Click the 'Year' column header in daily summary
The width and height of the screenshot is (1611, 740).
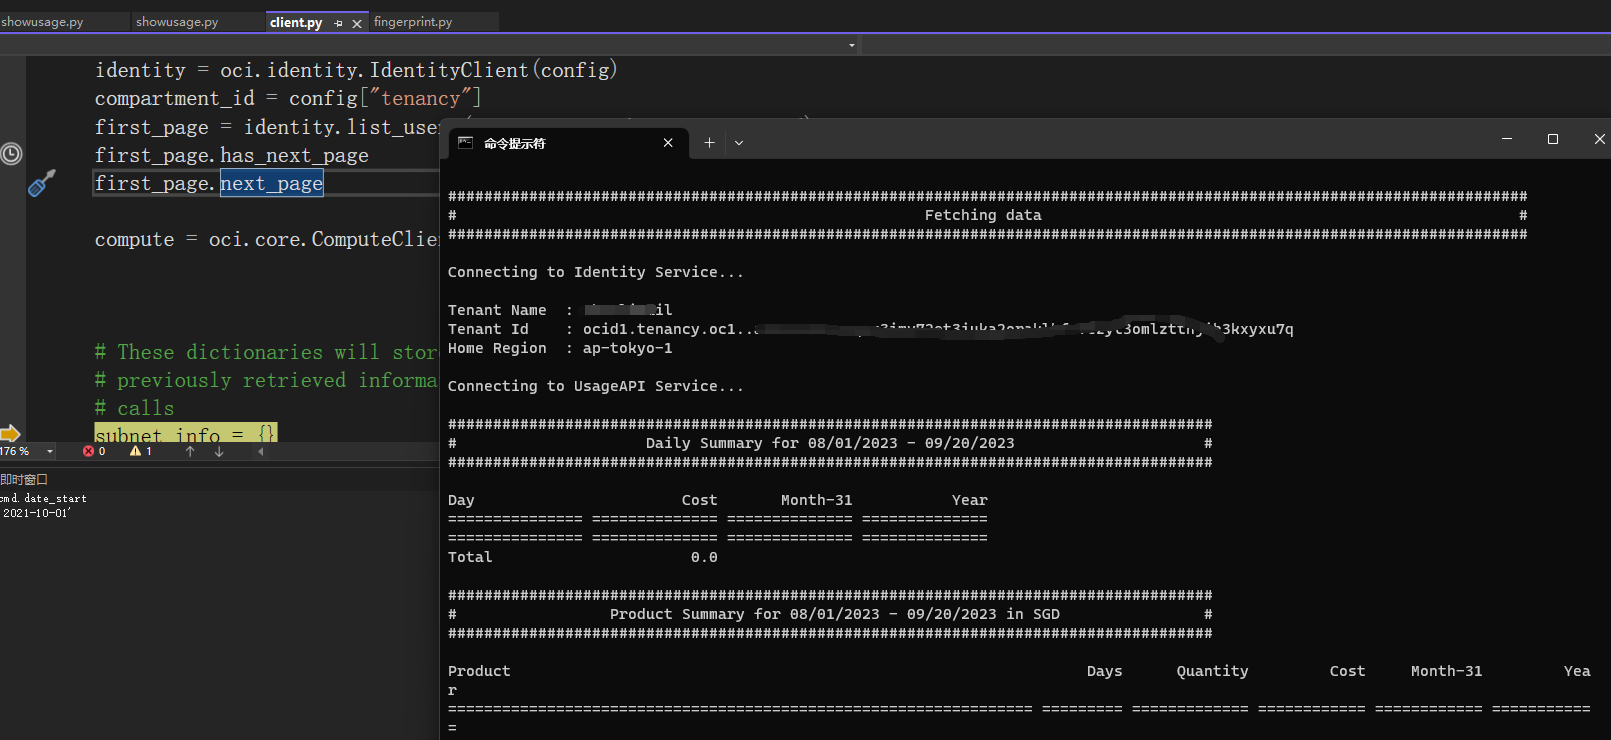click(970, 500)
